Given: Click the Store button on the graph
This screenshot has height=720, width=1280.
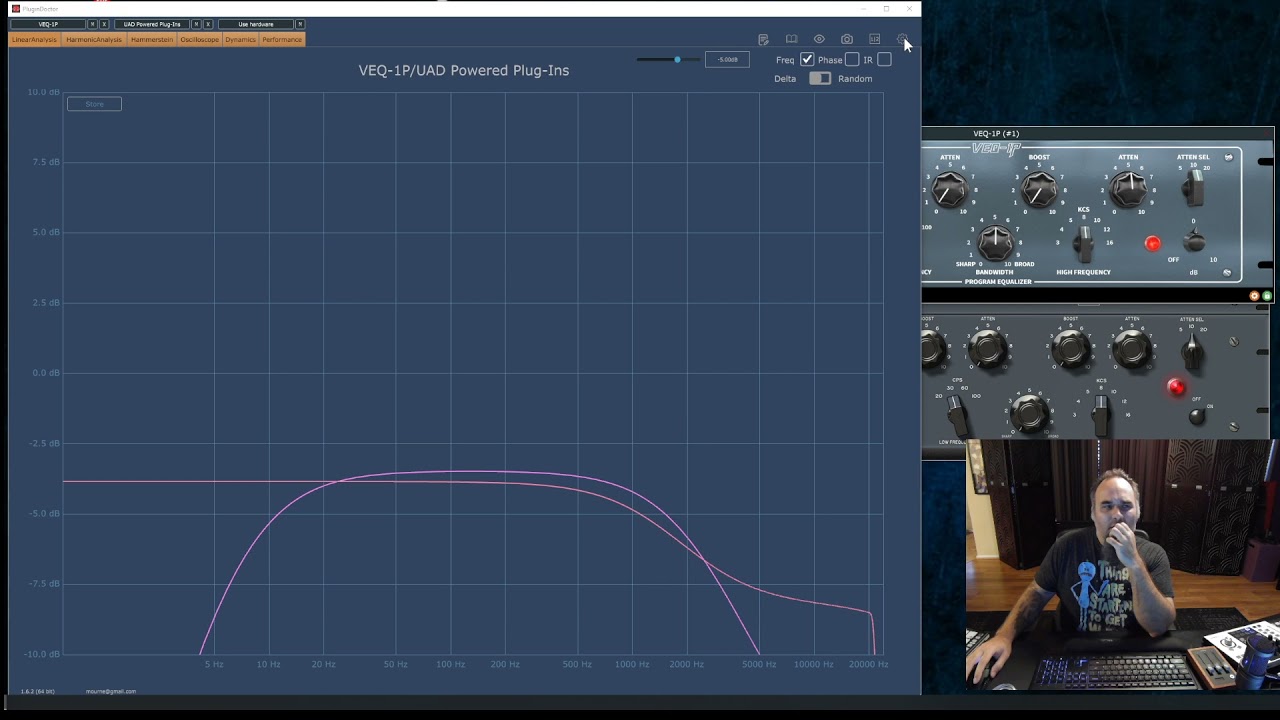Looking at the screenshot, I should pos(94,104).
